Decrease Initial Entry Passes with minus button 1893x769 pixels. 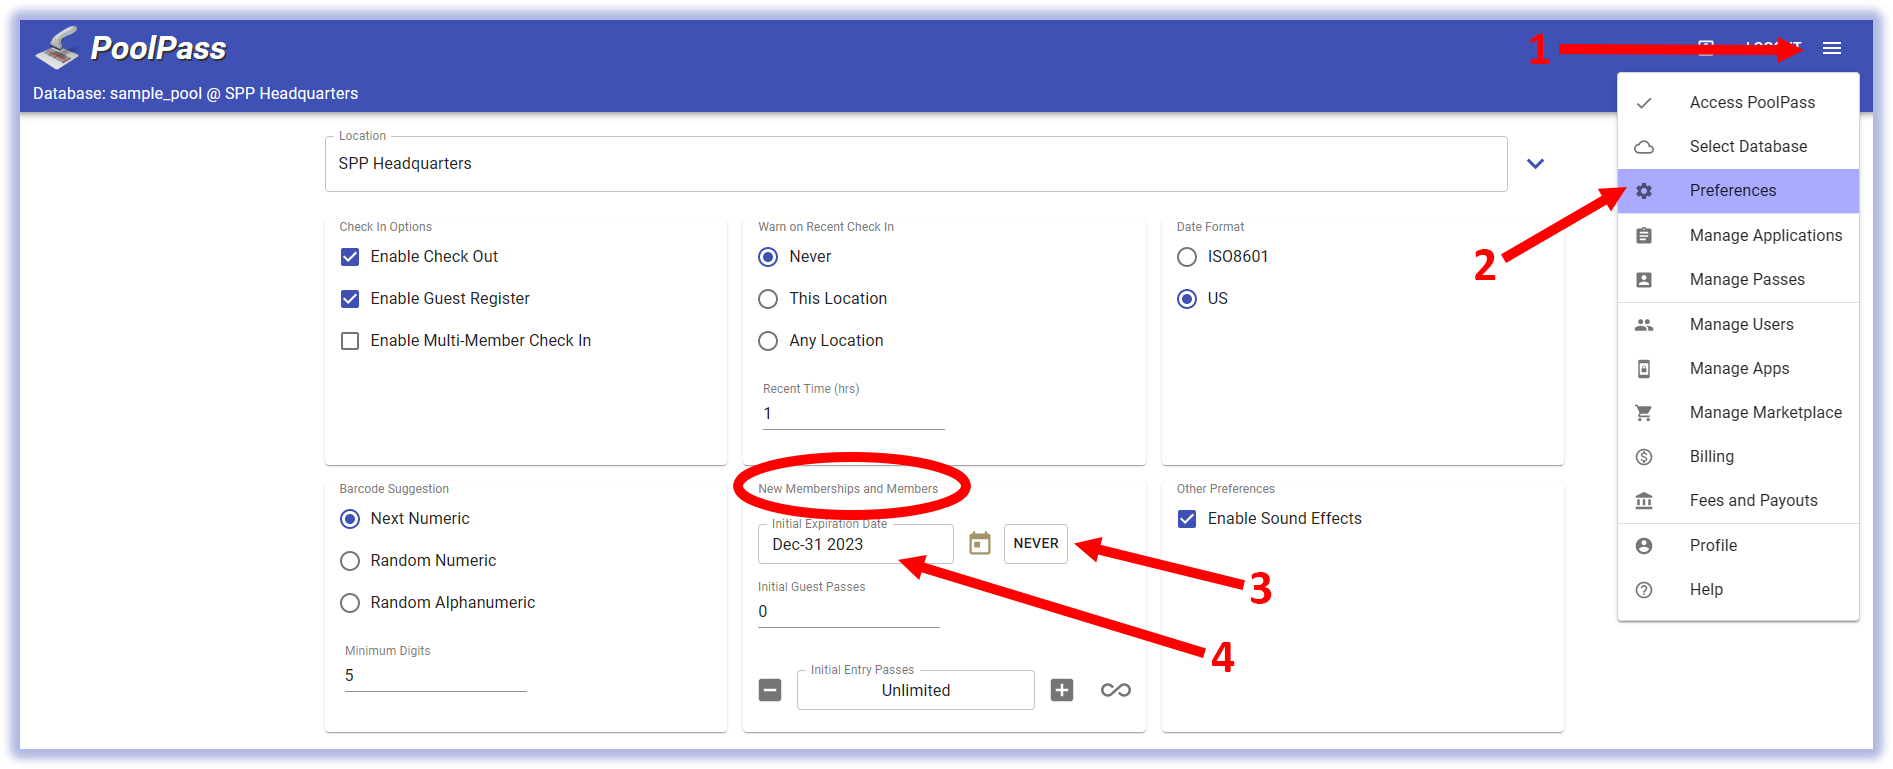pos(770,690)
